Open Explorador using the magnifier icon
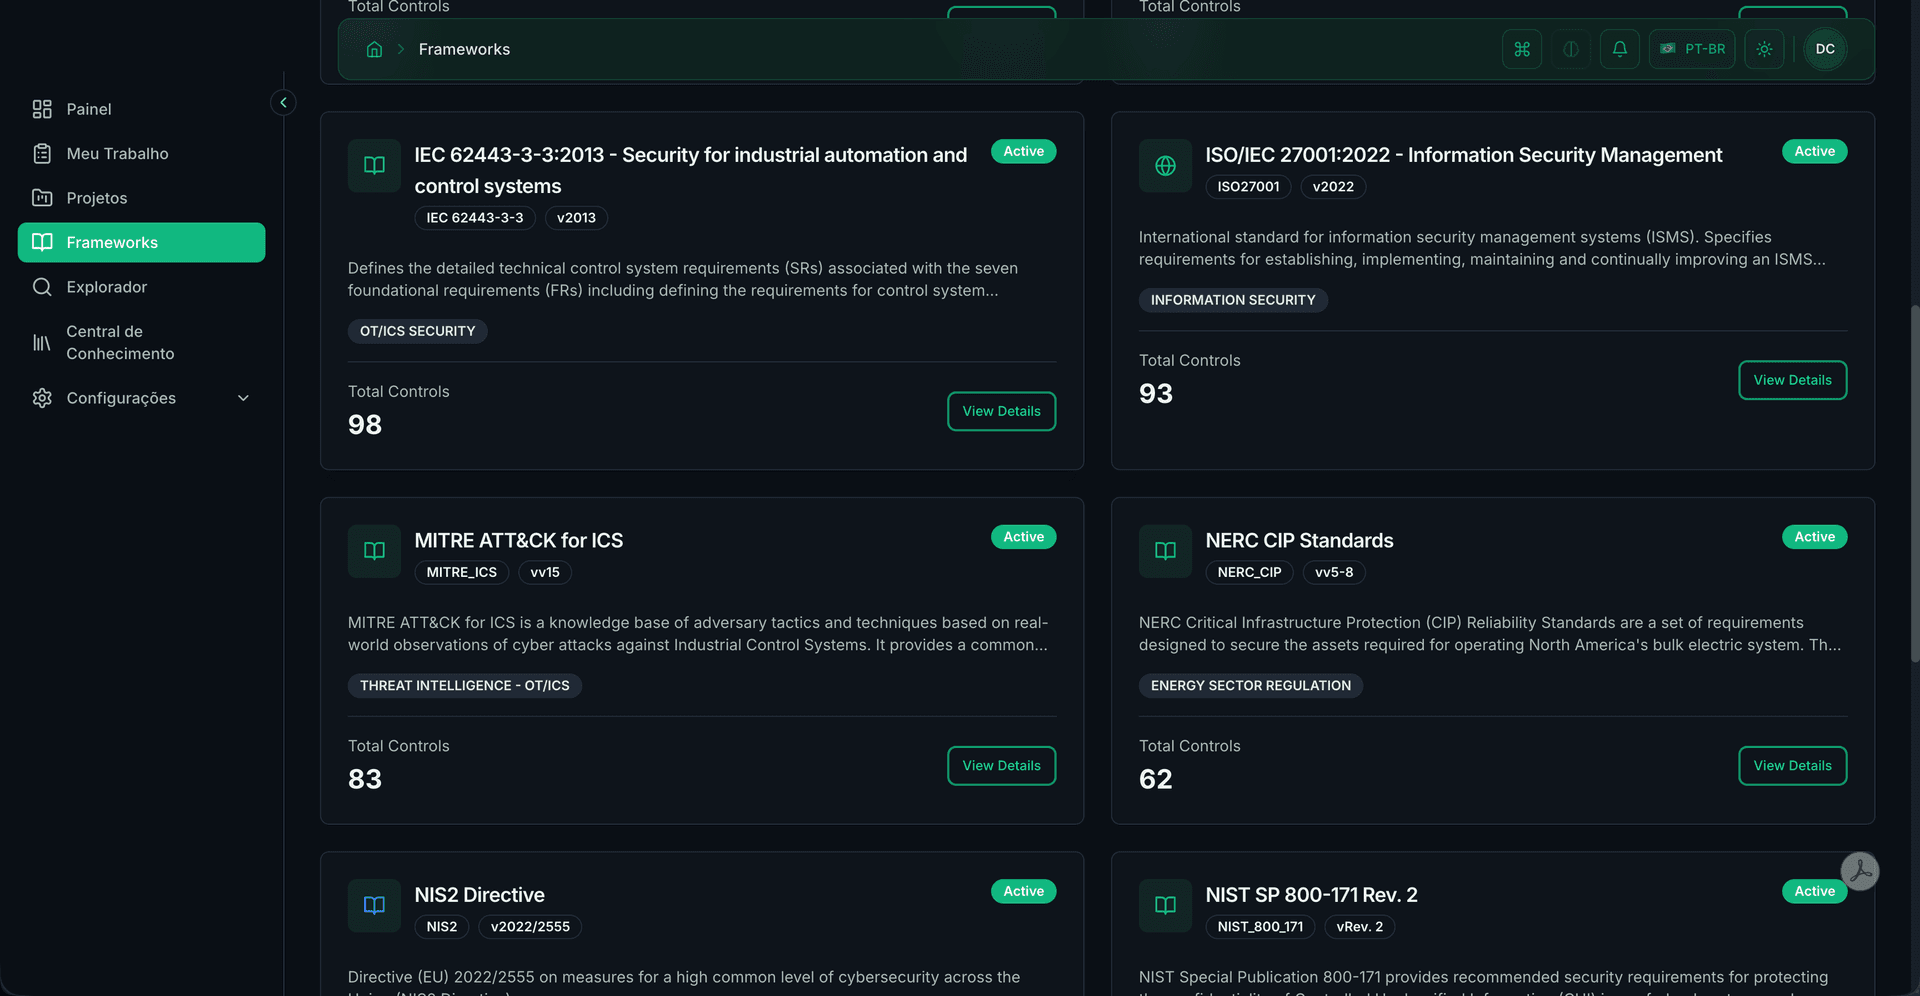This screenshot has width=1920, height=996. (x=43, y=287)
